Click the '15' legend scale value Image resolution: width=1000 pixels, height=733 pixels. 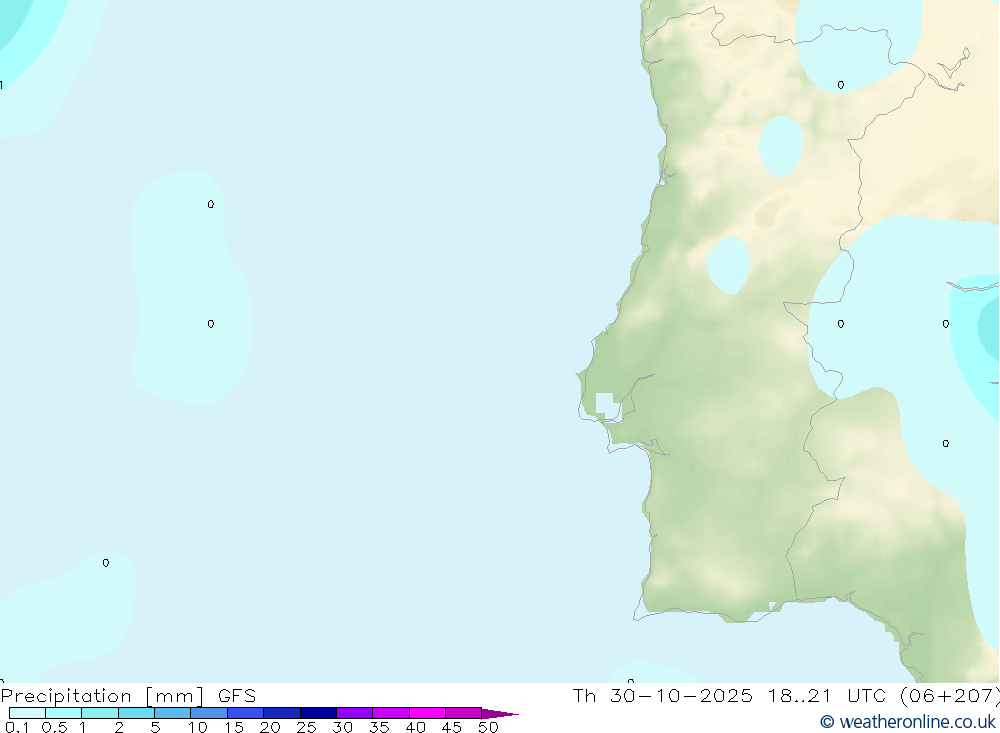[x=234, y=727]
